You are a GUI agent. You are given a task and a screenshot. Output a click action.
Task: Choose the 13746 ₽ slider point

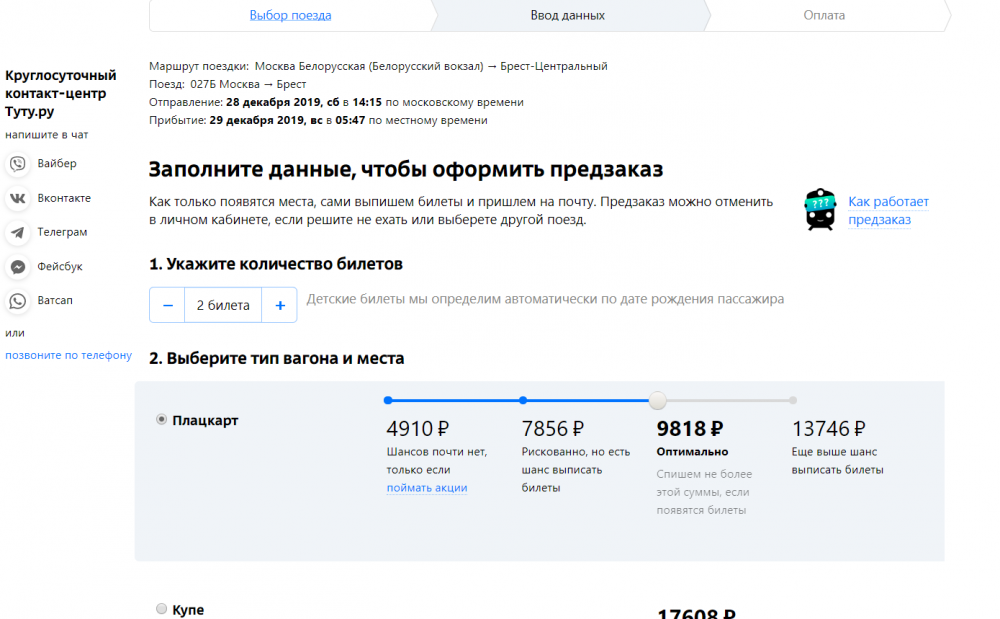click(x=792, y=401)
